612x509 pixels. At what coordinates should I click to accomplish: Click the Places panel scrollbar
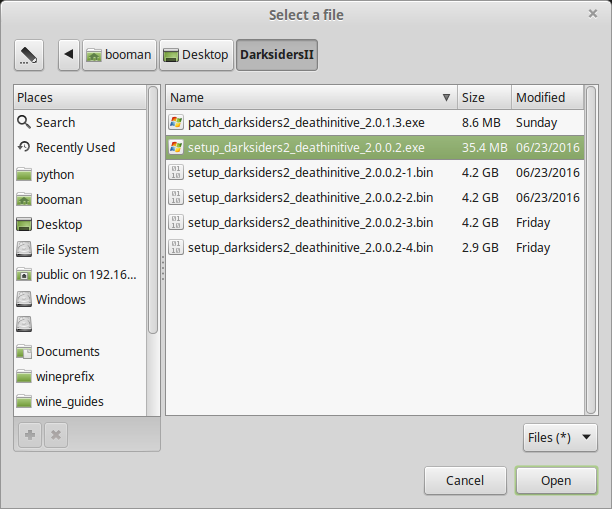pos(153,210)
